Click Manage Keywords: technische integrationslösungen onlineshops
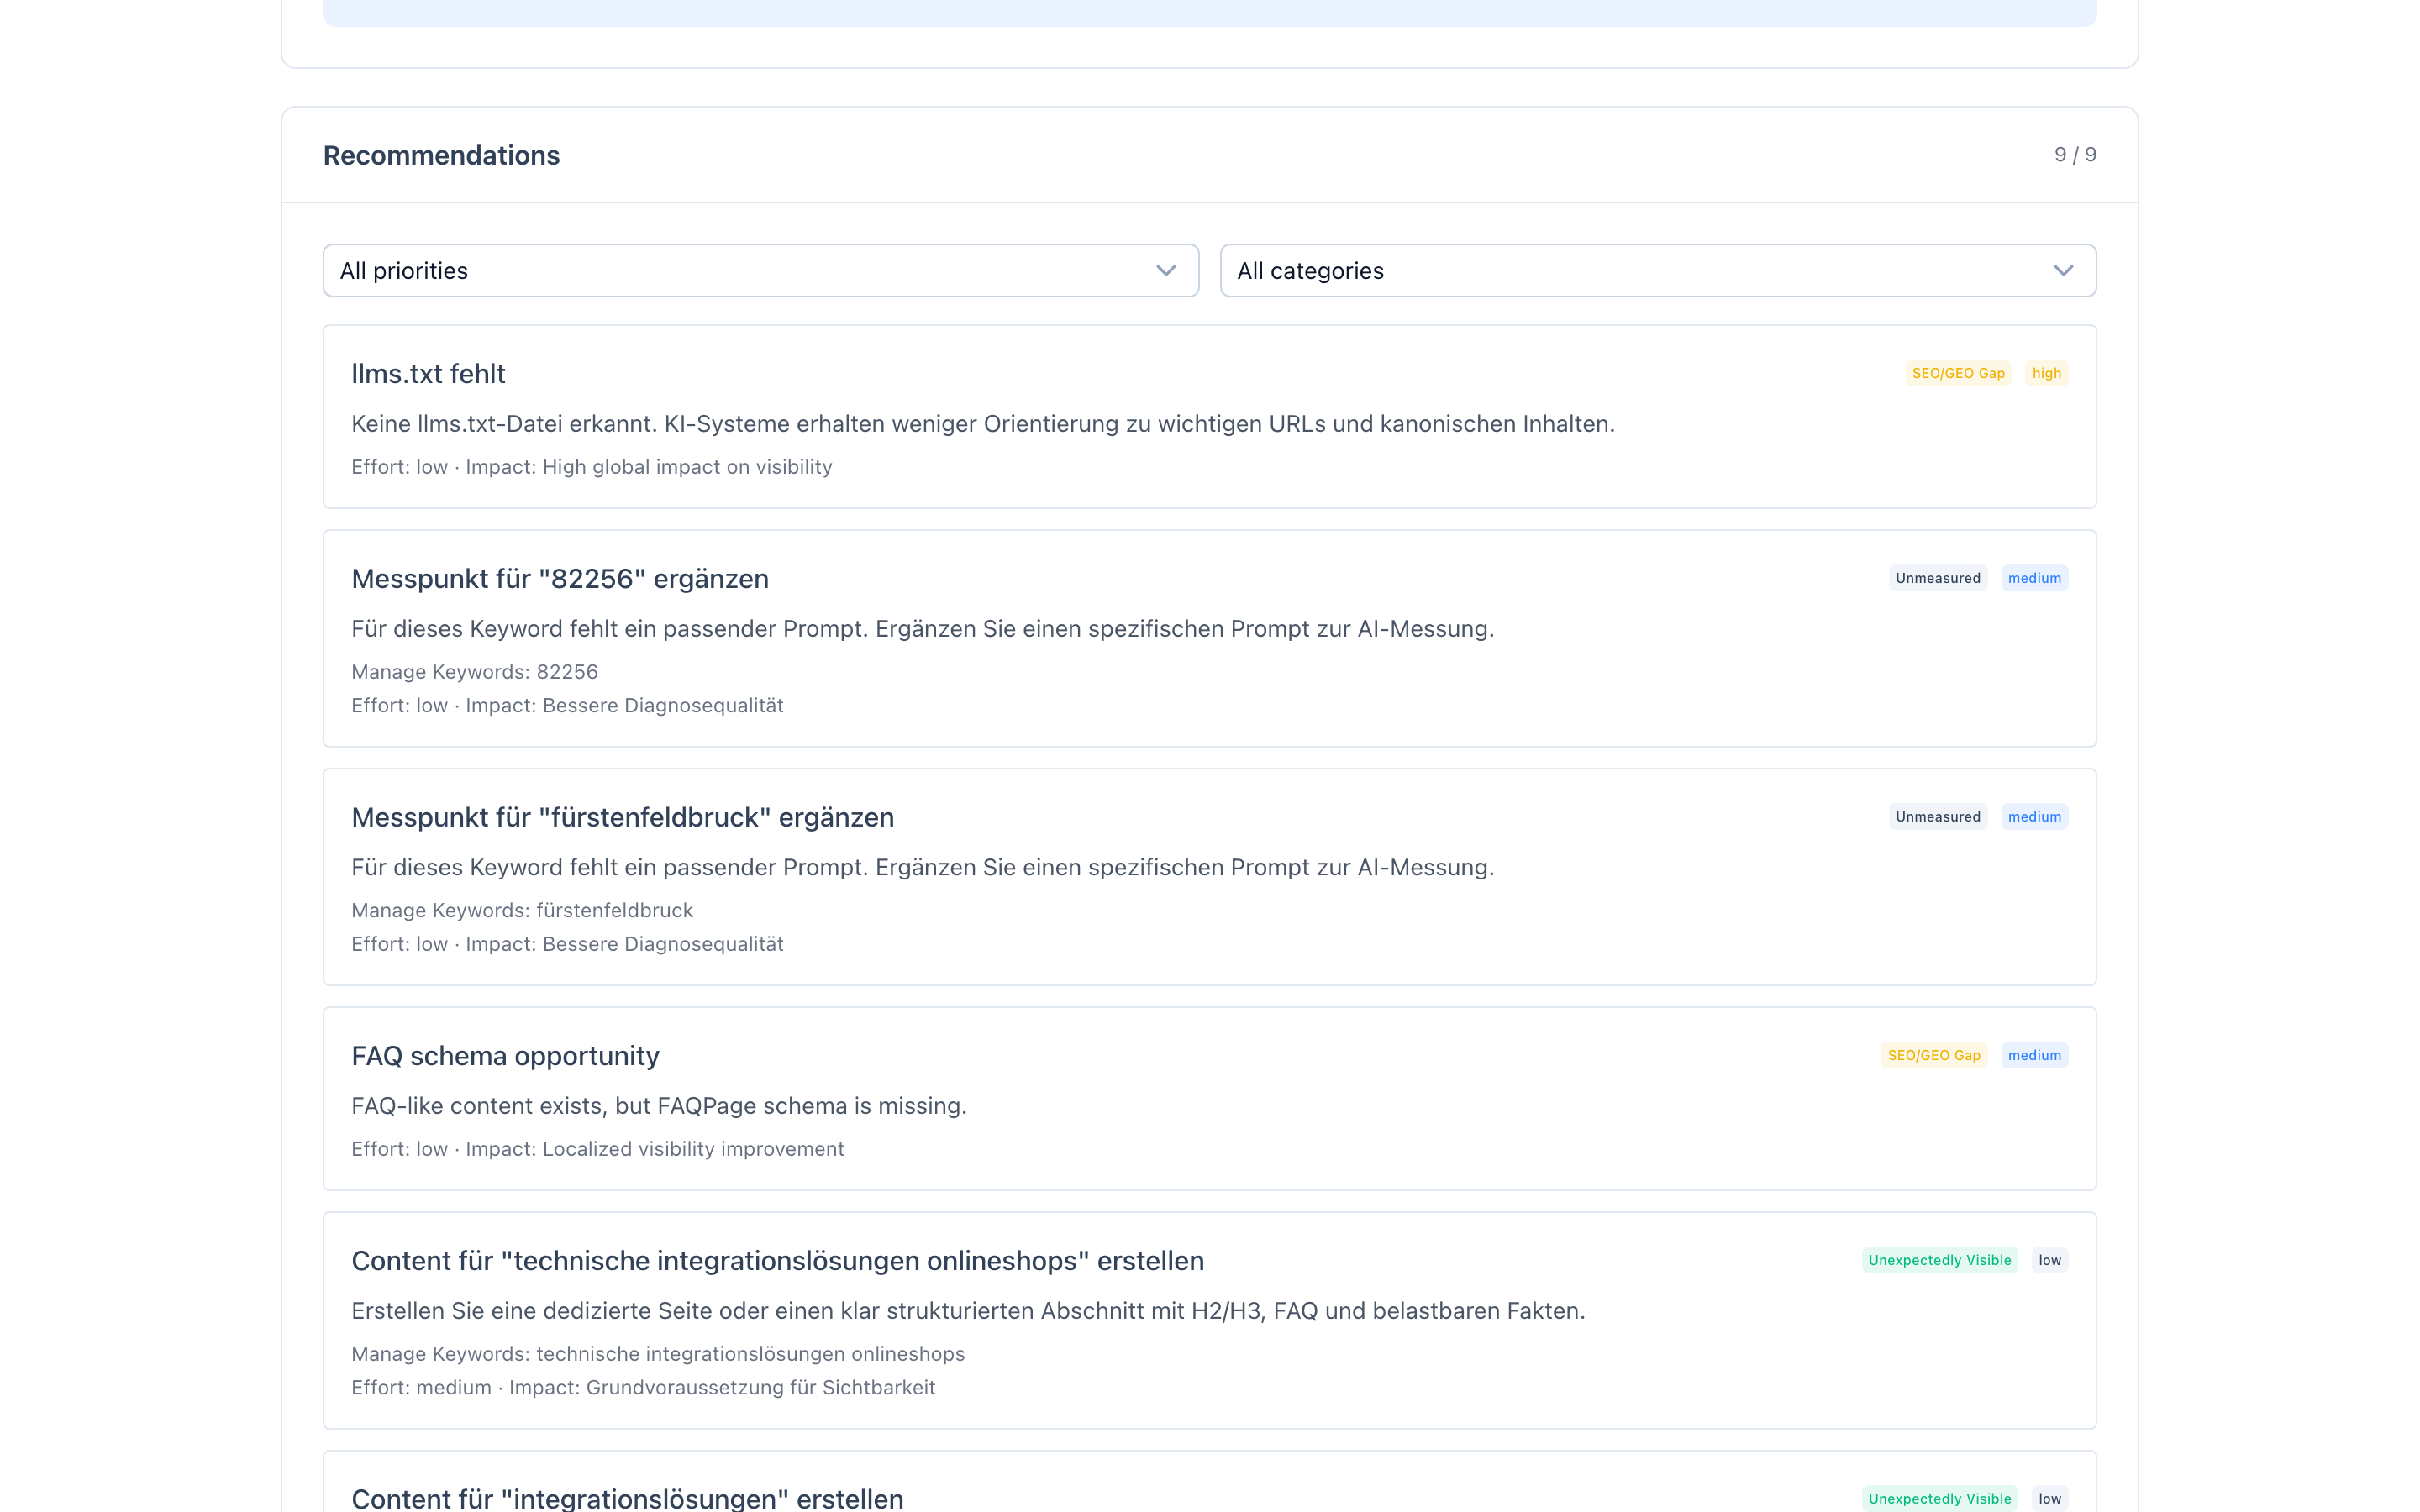 point(657,1354)
